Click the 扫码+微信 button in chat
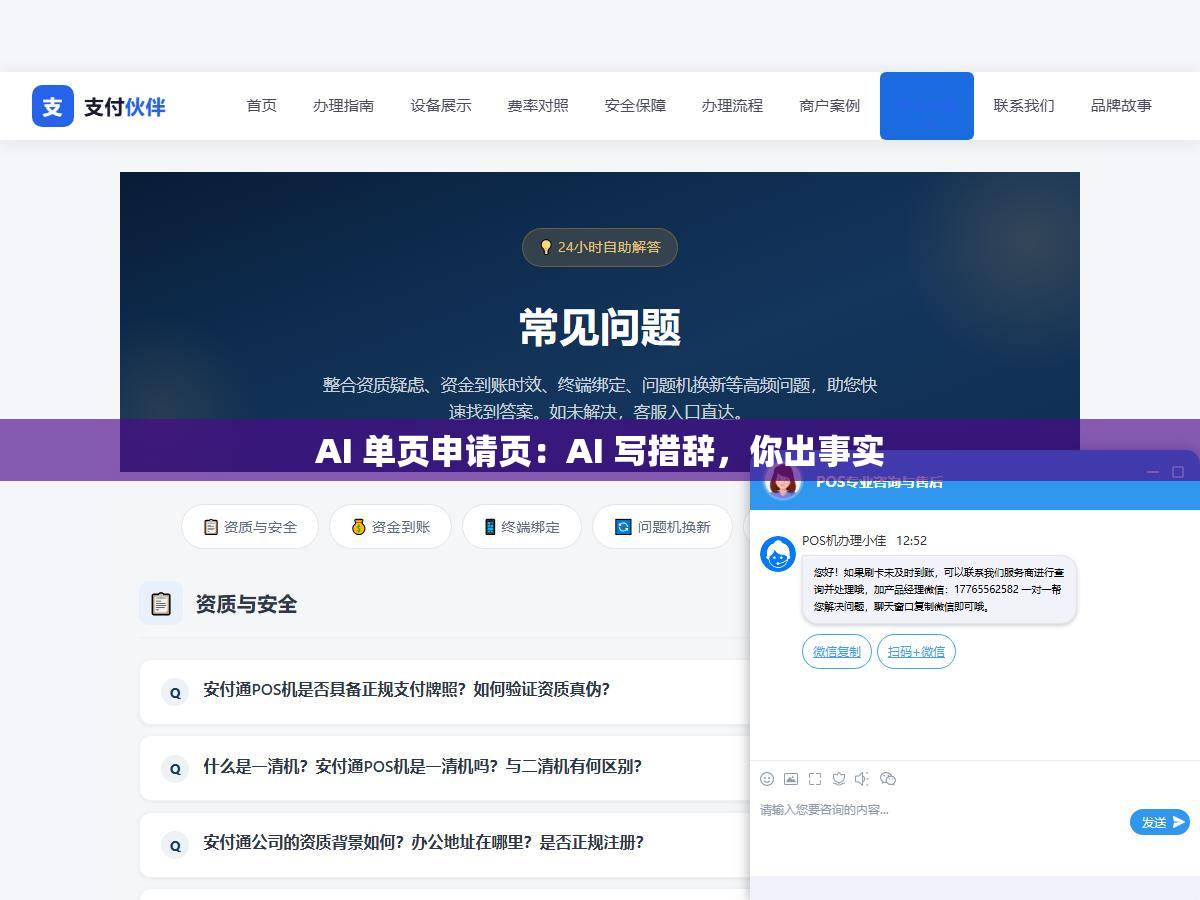The image size is (1200, 900). point(916,652)
